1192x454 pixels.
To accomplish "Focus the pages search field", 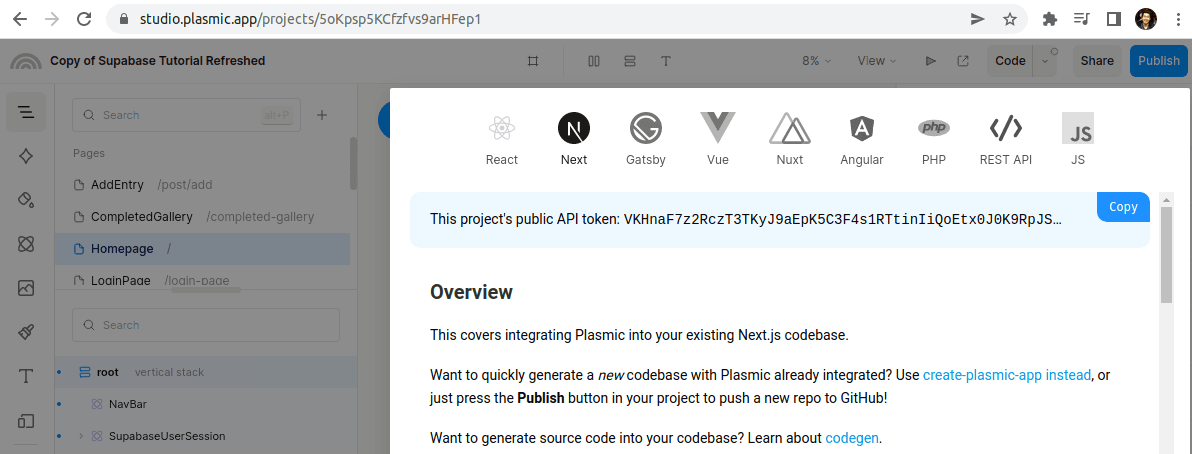I will (186, 115).
